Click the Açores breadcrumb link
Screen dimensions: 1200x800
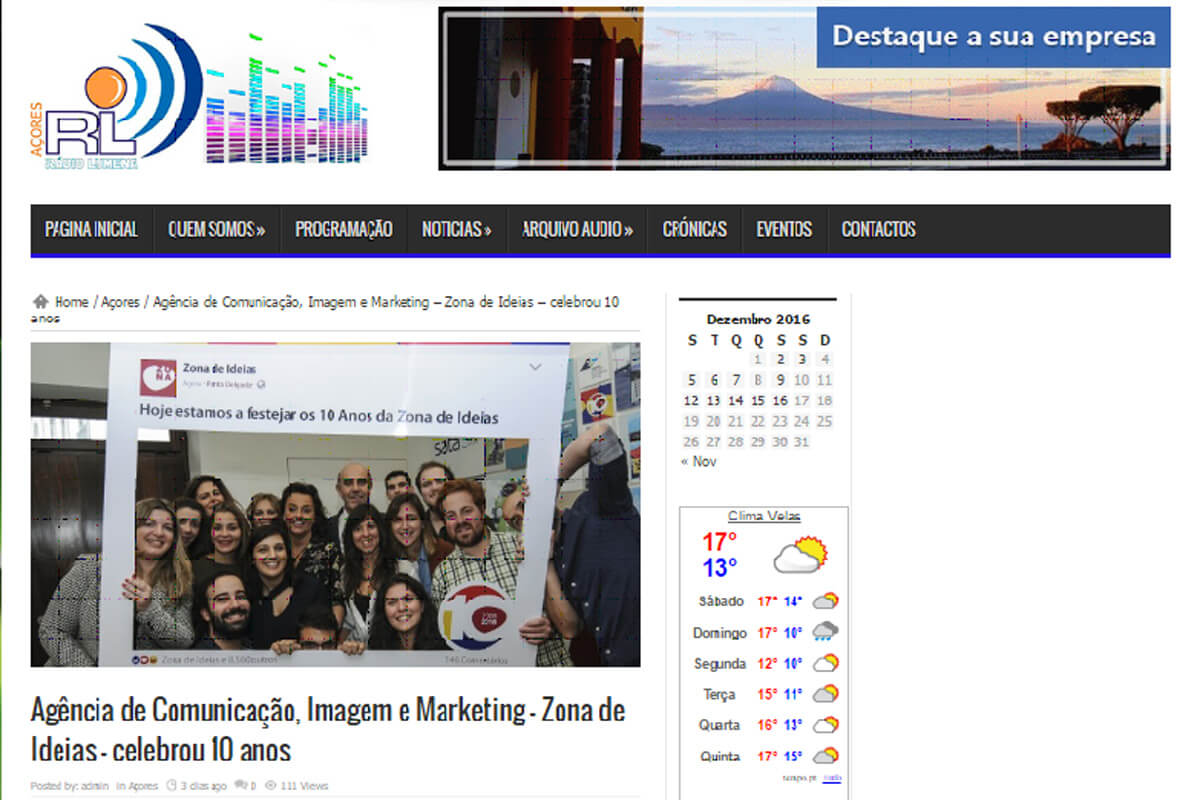point(120,302)
